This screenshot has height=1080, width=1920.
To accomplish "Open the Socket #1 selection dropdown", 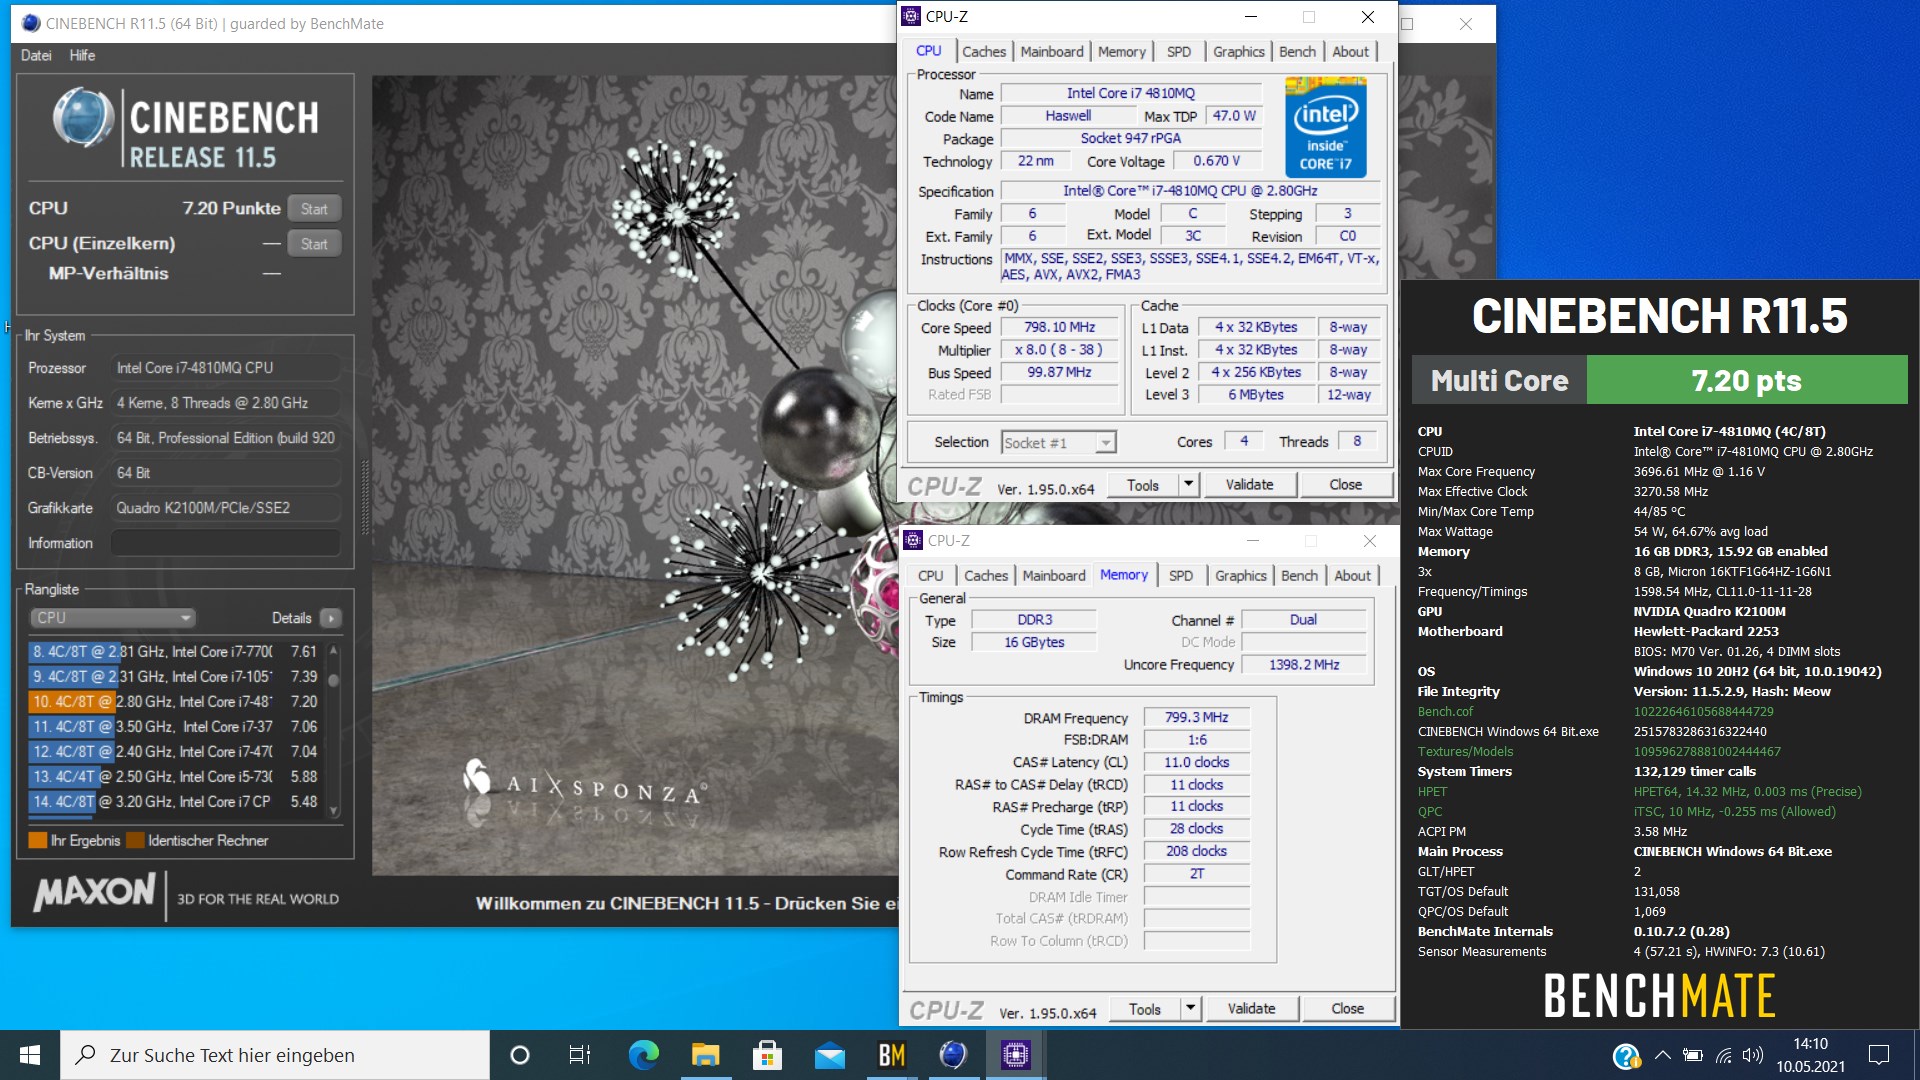I will 1058,442.
